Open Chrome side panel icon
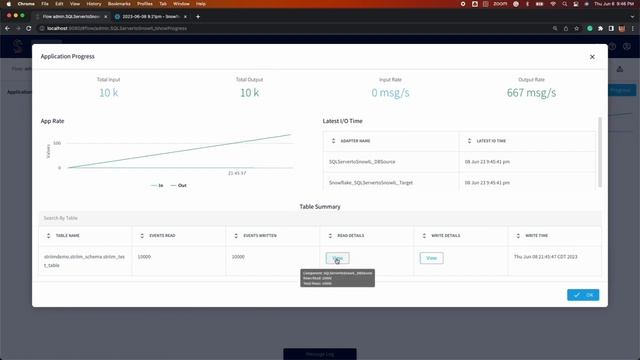The width and height of the screenshot is (640, 360). (611, 28)
